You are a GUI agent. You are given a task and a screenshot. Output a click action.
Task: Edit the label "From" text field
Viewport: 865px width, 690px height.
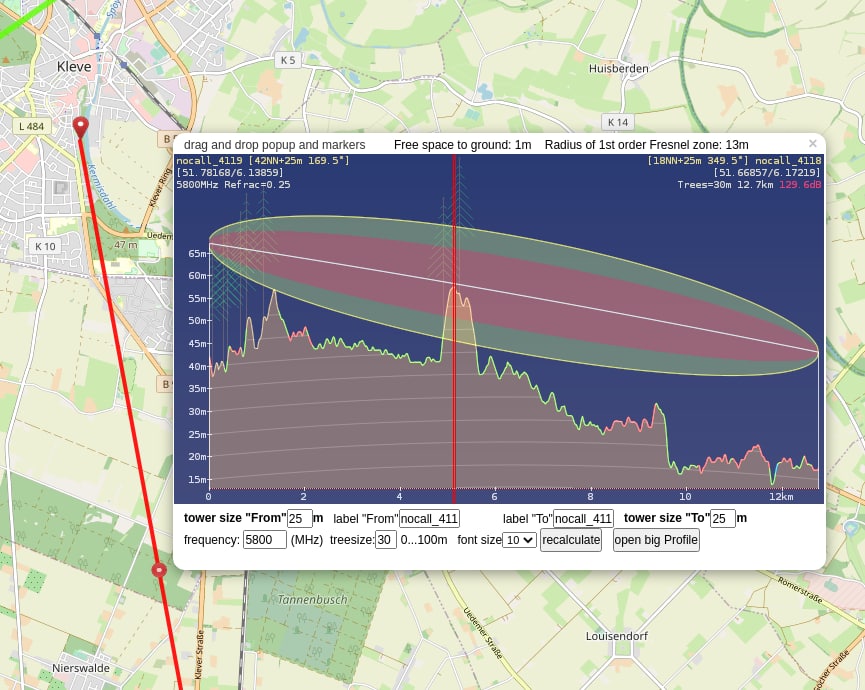pyautogui.click(x=429, y=519)
